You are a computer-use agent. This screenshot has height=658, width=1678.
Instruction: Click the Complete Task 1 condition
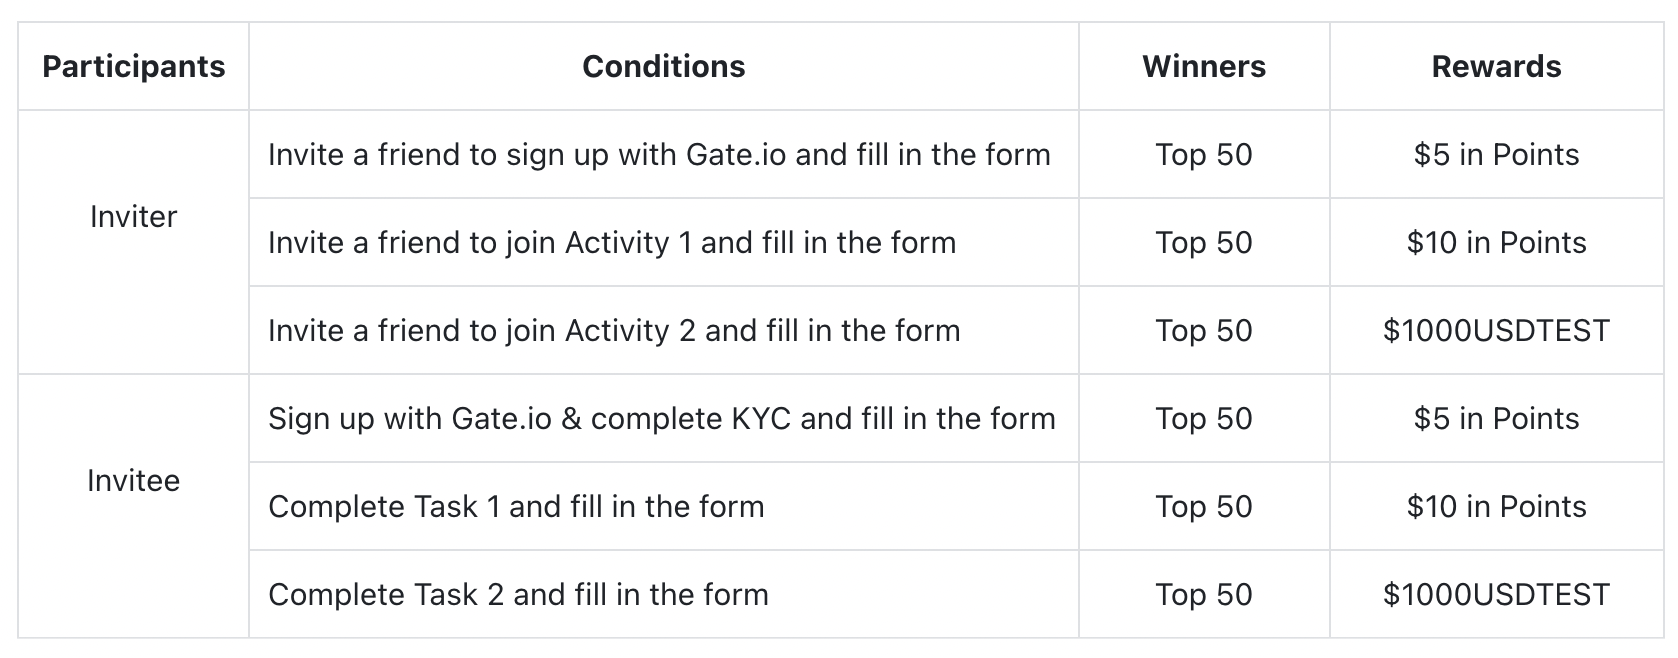click(516, 507)
